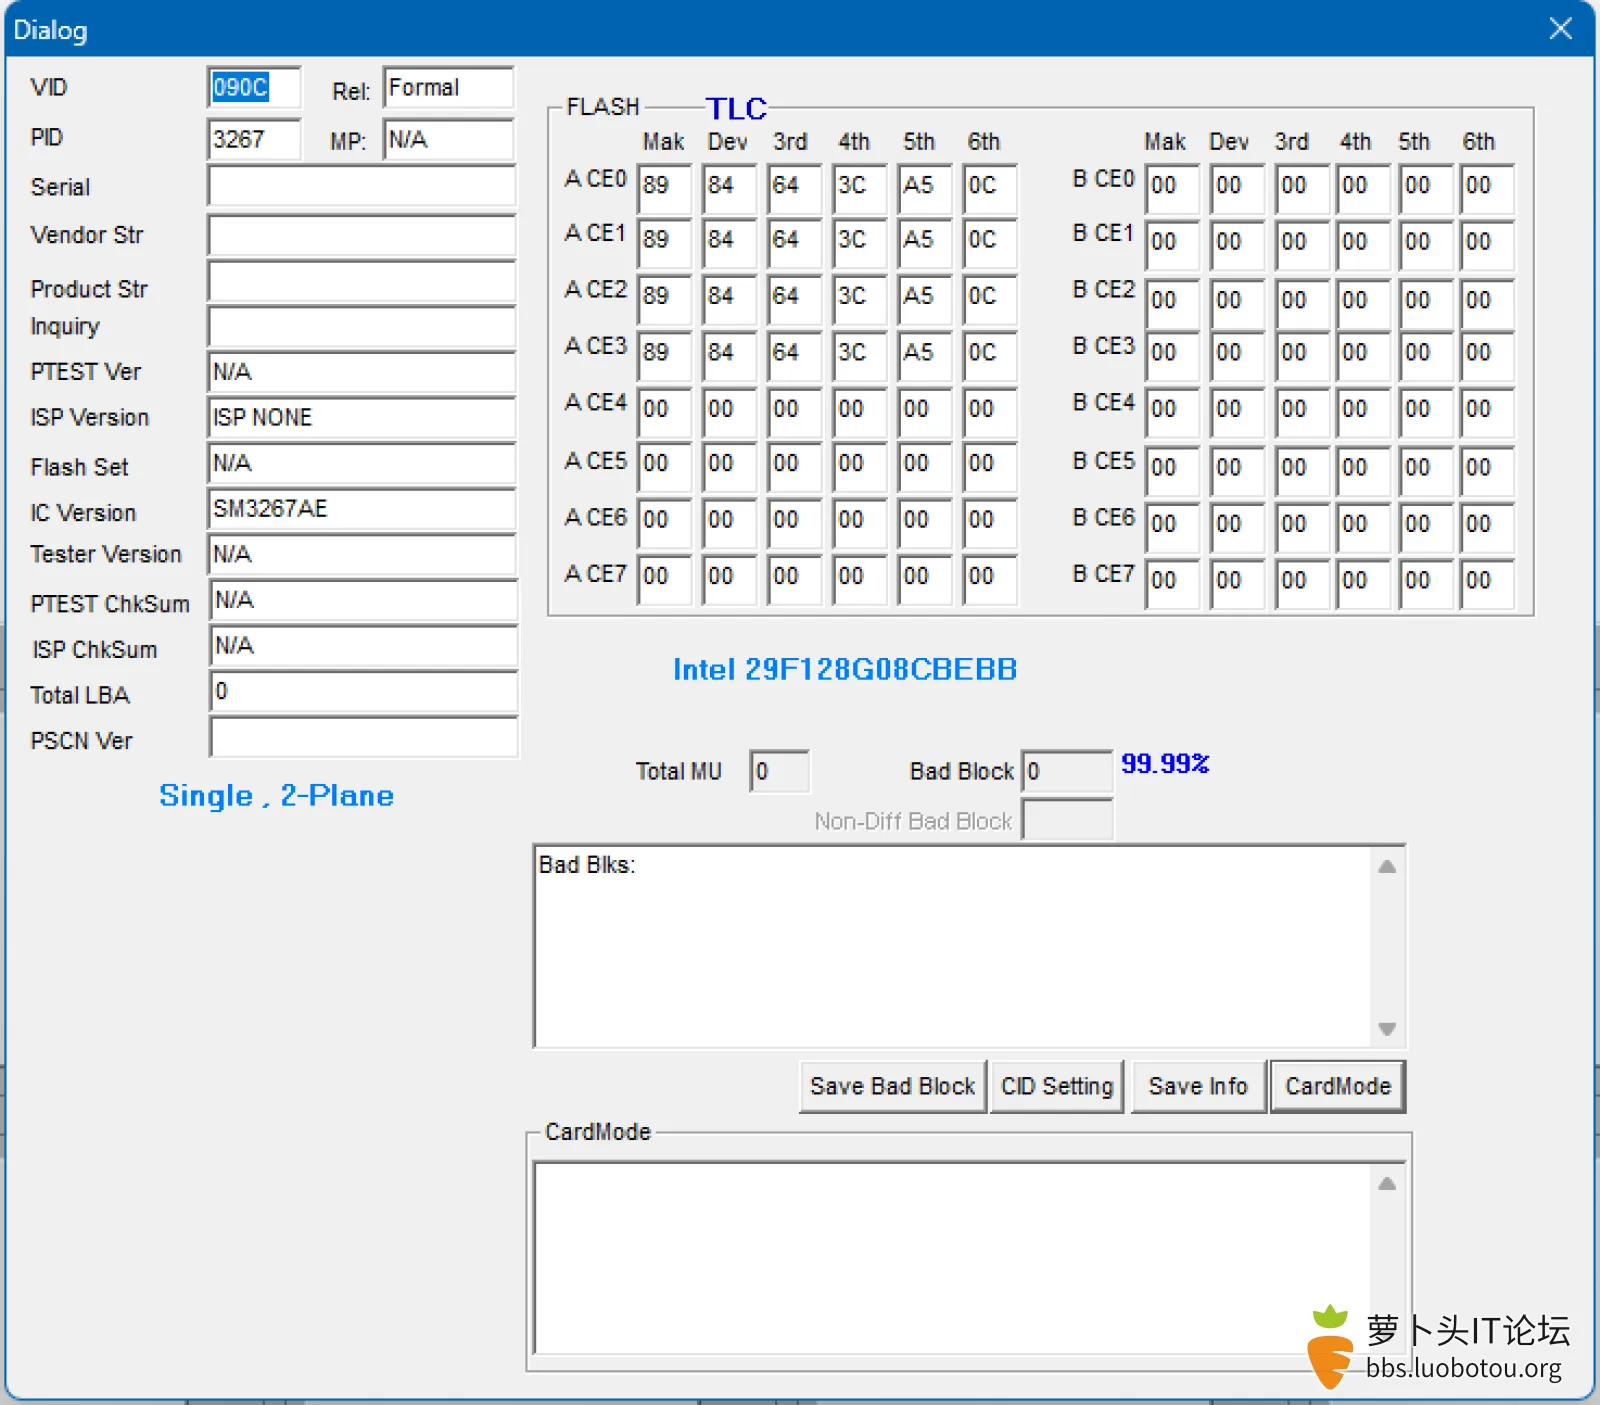Close the Dialog window
Viewport: 1600px width, 1405px height.
[x=1561, y=28]
